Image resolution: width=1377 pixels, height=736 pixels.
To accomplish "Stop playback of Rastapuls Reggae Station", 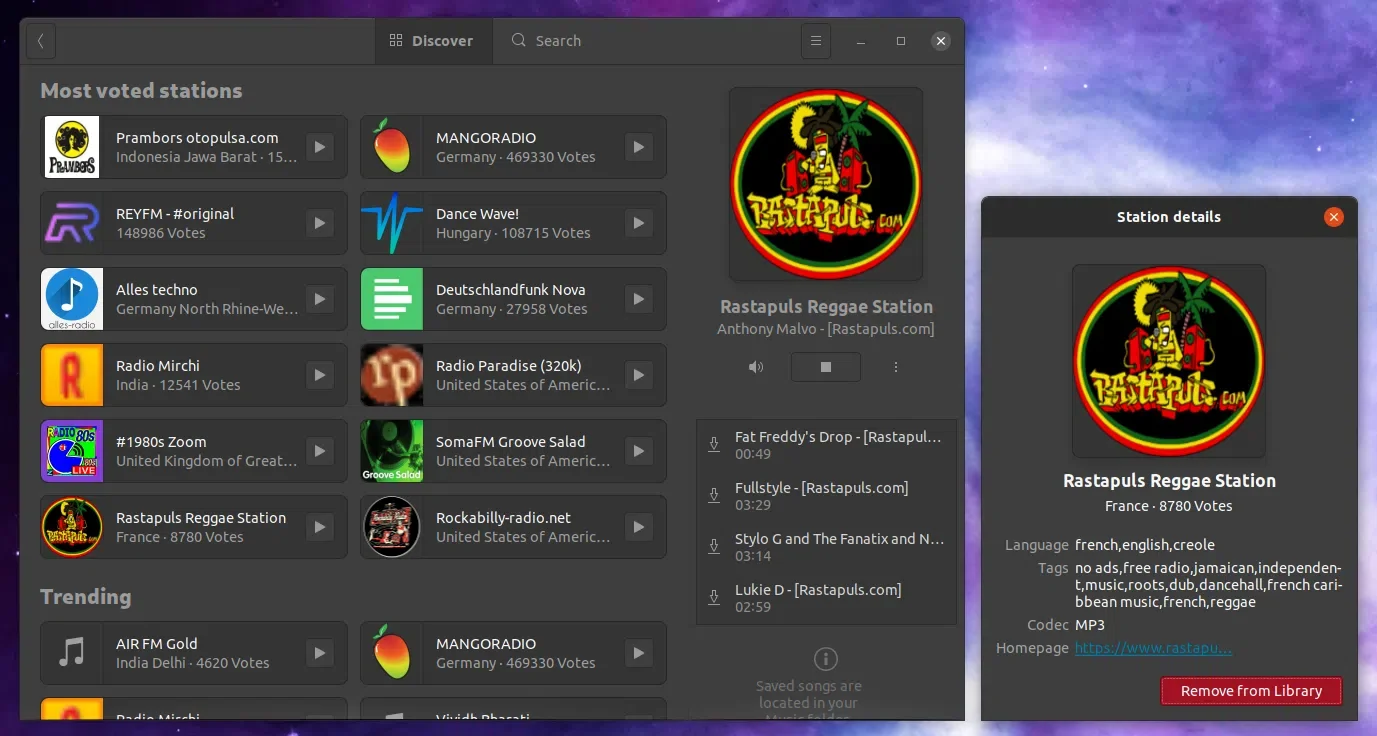I will 826,367.
